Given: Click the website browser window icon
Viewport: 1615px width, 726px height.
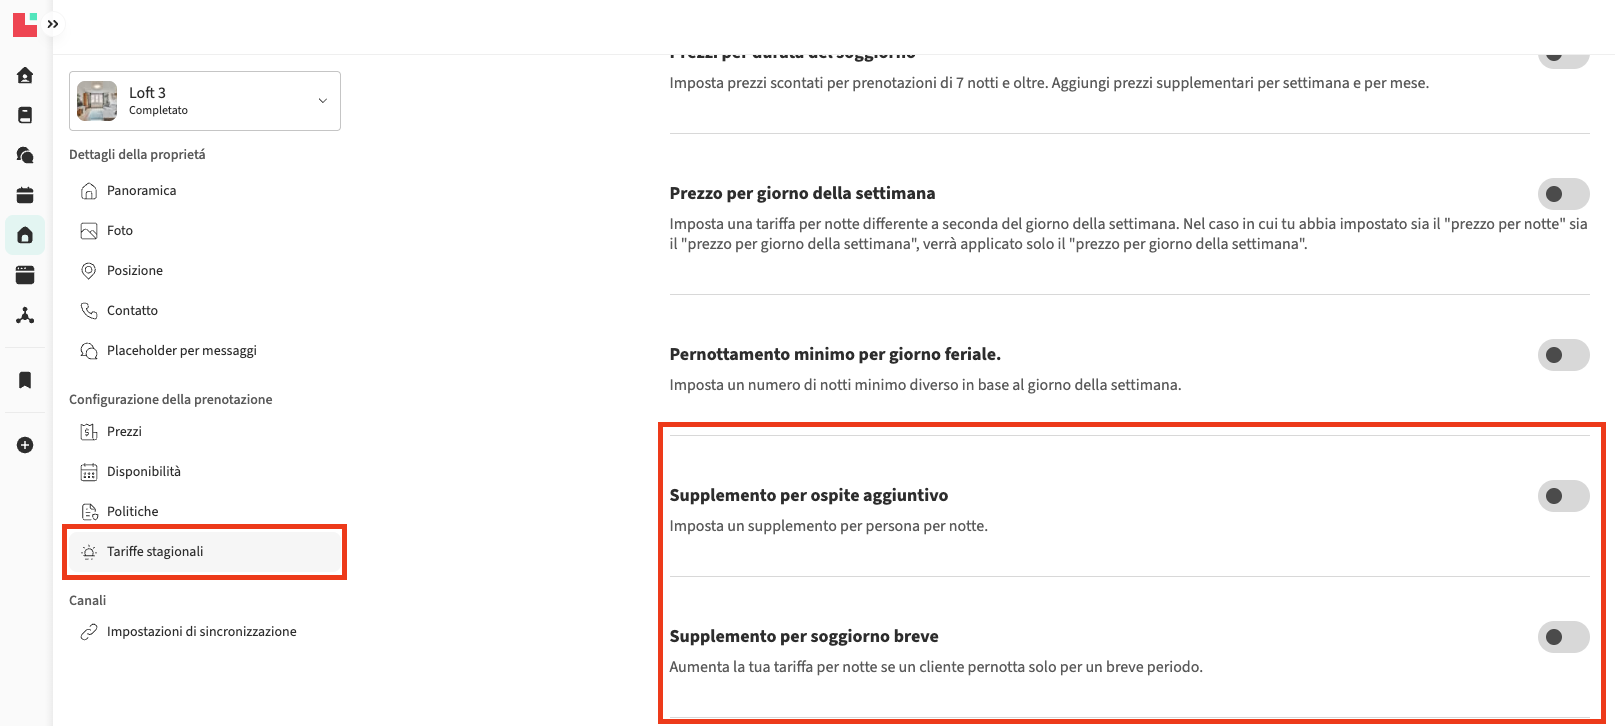Looking at the screenshot, I should [x=25, y=275].
